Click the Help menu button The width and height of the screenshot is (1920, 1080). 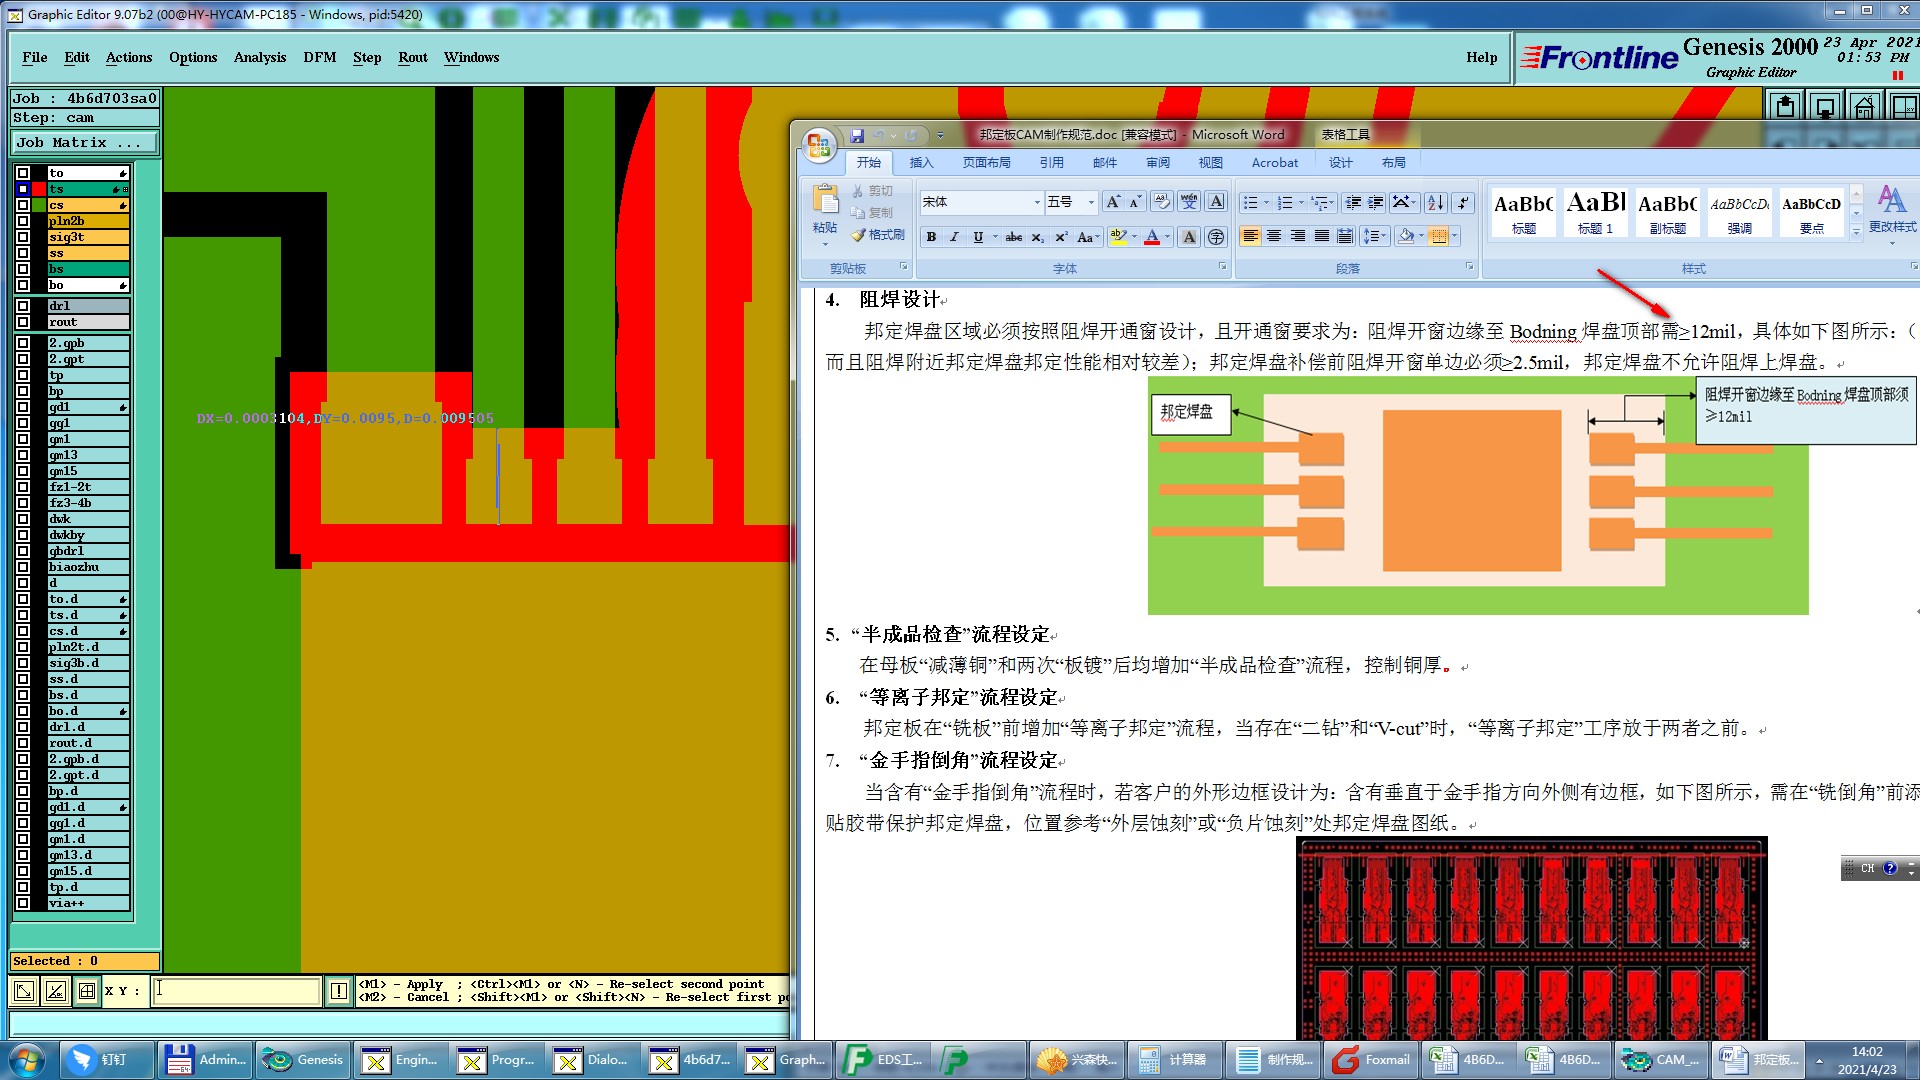[1481, 57]
